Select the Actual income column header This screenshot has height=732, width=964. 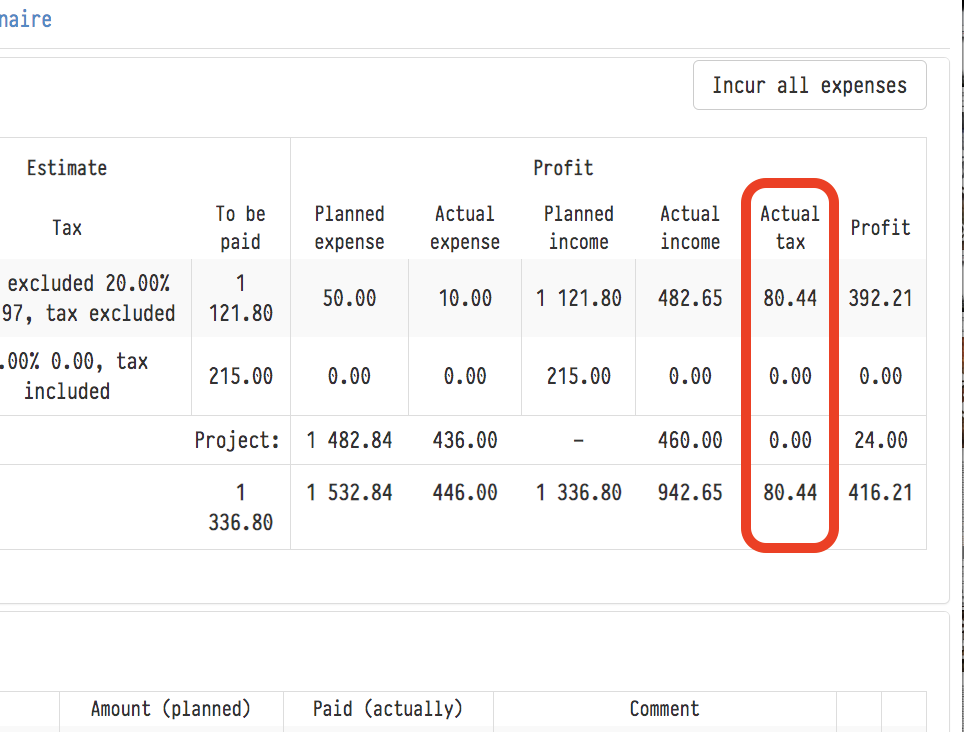click(x=689, y=227)
